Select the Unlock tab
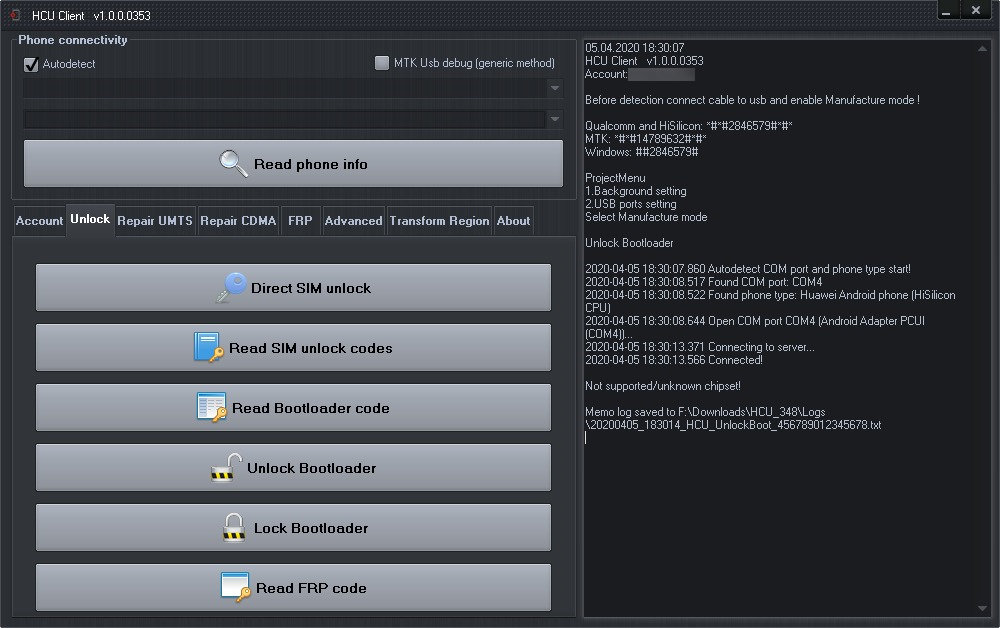 click(90, 219)
